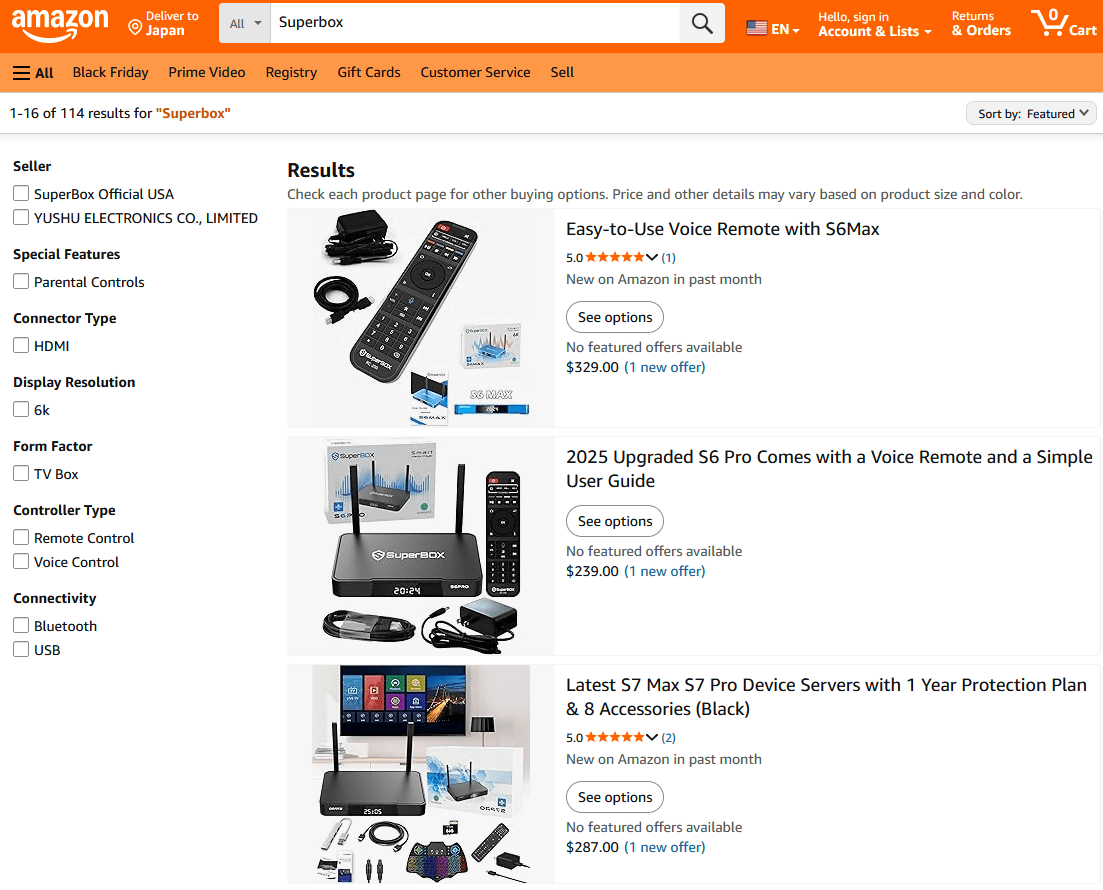Click into the Superbox search field
Screen dimensions: 1103x890
click(475, 23)
